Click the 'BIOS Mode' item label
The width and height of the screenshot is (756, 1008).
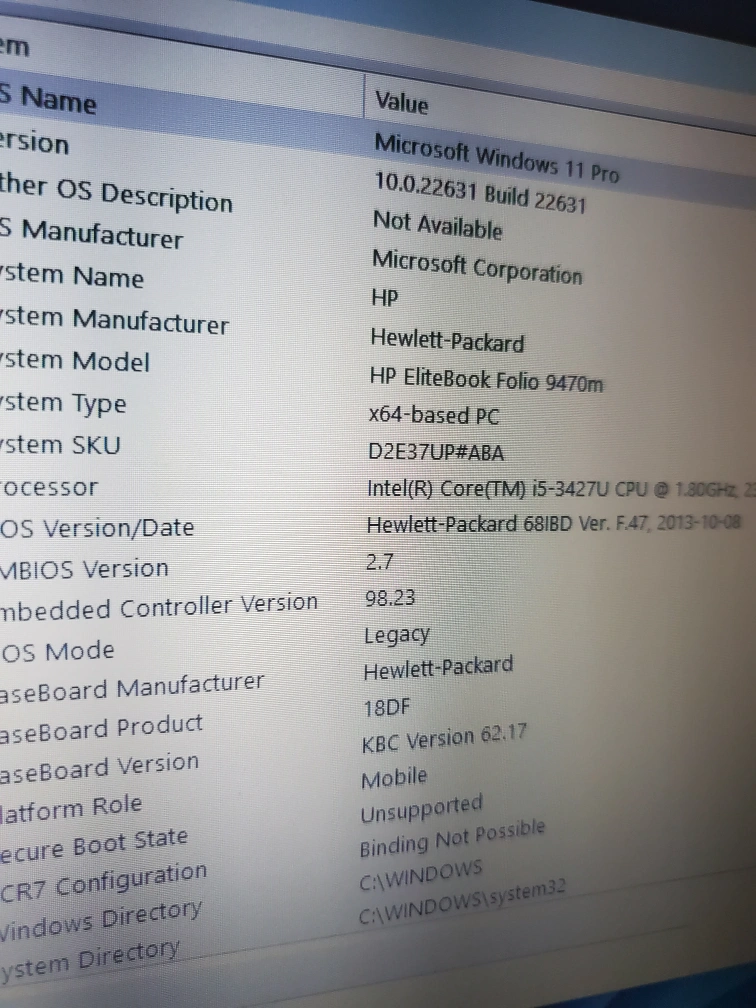pyautogui.click(x=57, y=652)
